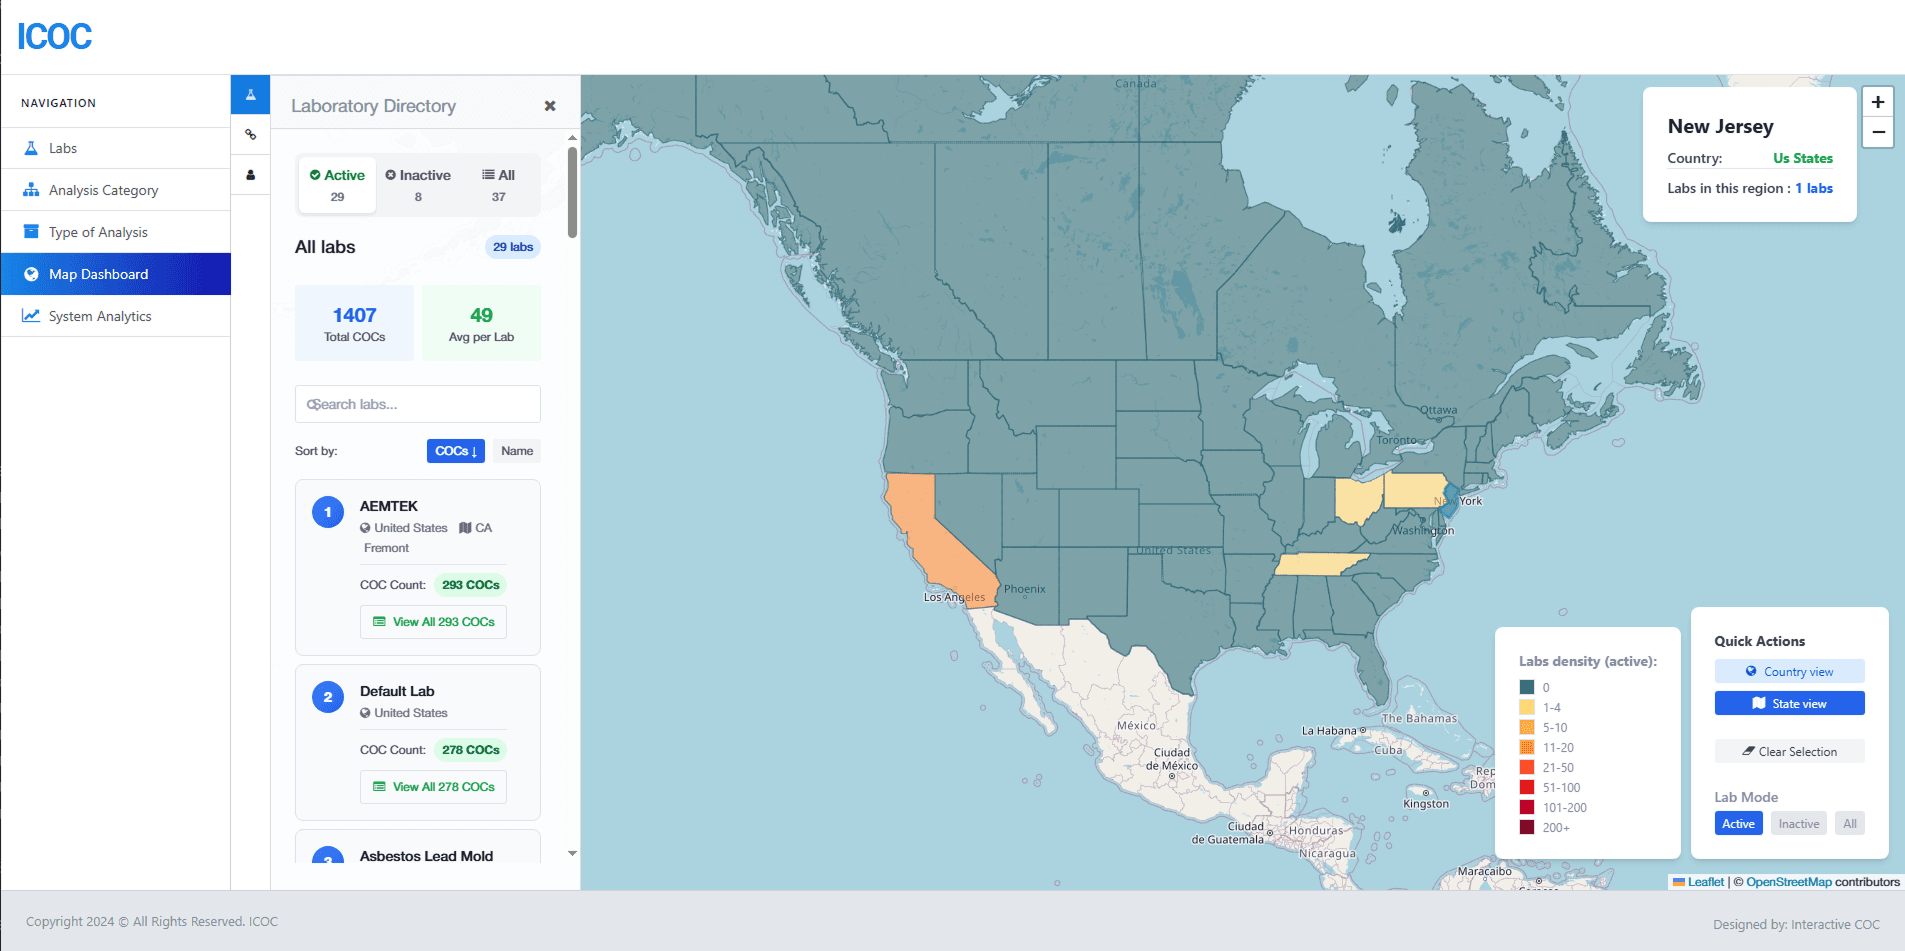Image resolution: width=1905 pixels, height=951 pixels.
Task: Set Lab Mode to Inactive
Action: point(1799,824)
